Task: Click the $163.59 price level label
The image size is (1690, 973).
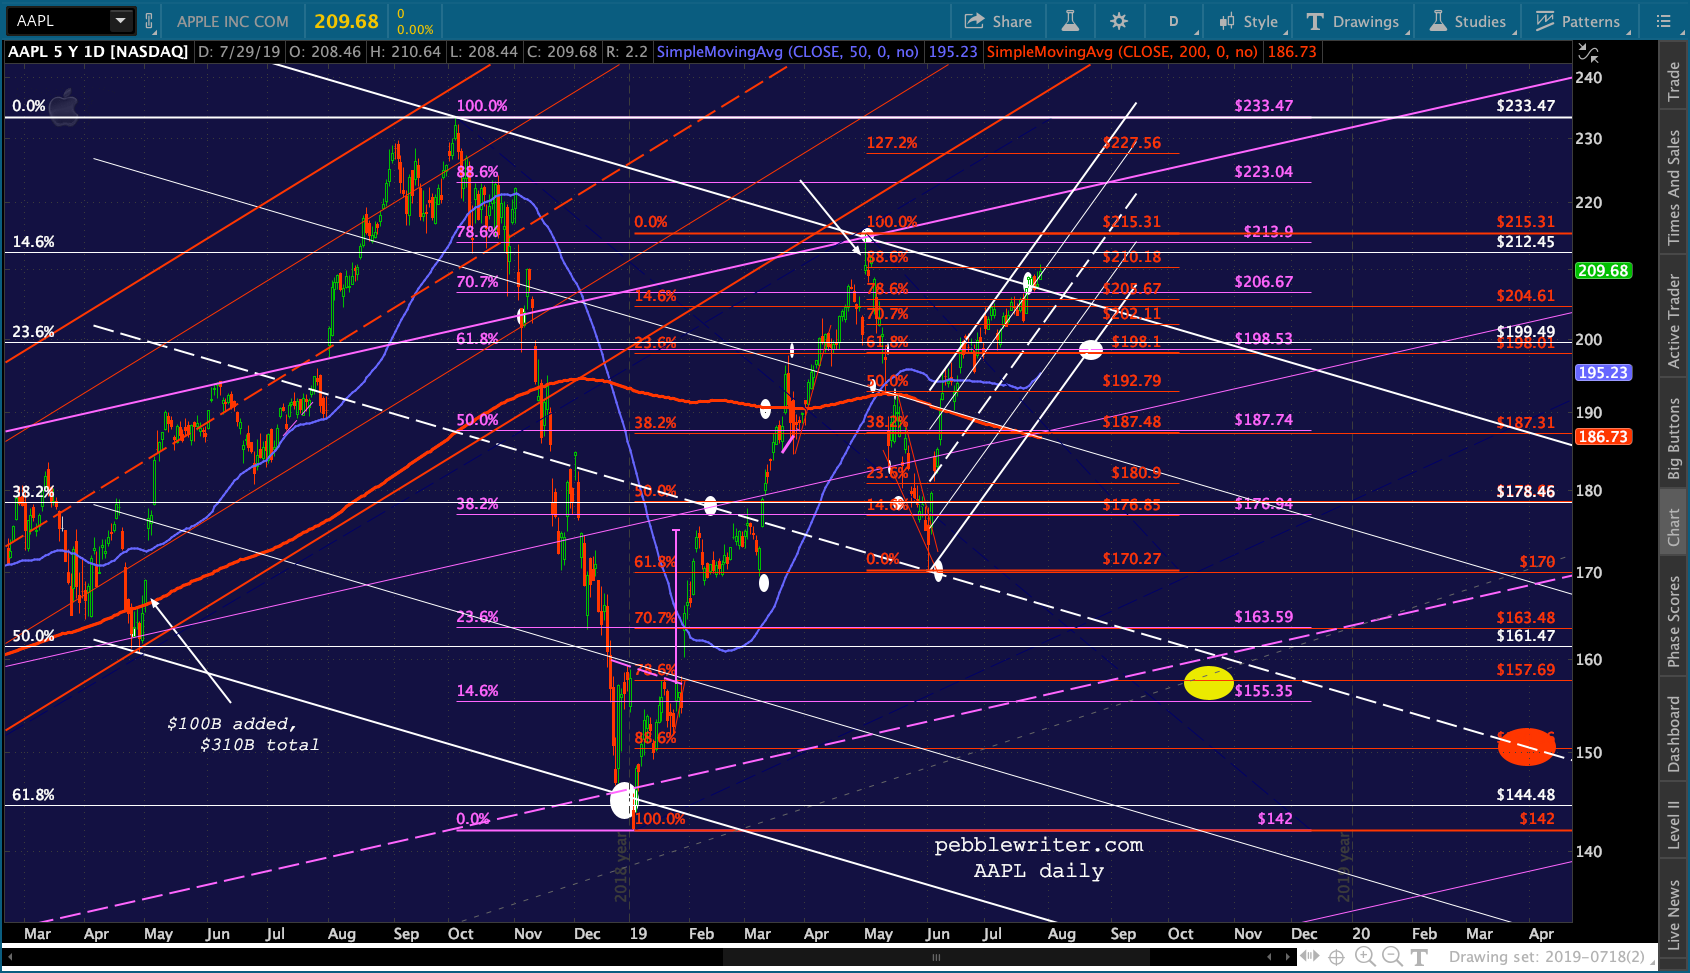Action: click(1263, 617)
